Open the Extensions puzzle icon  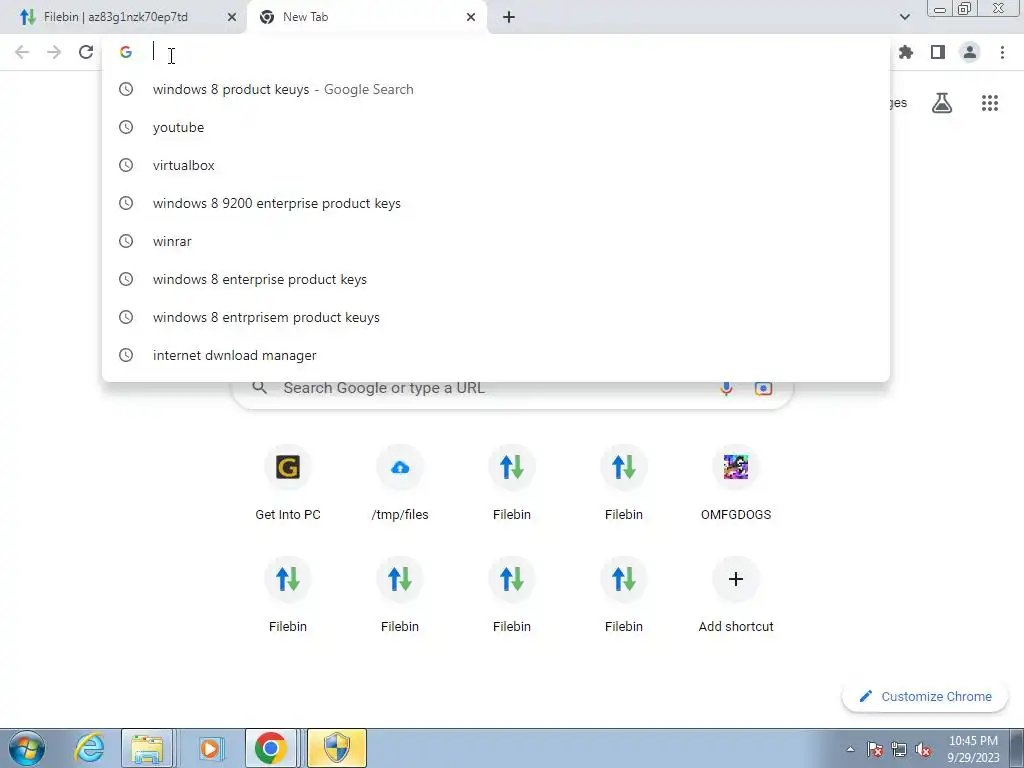click(906, 52)
